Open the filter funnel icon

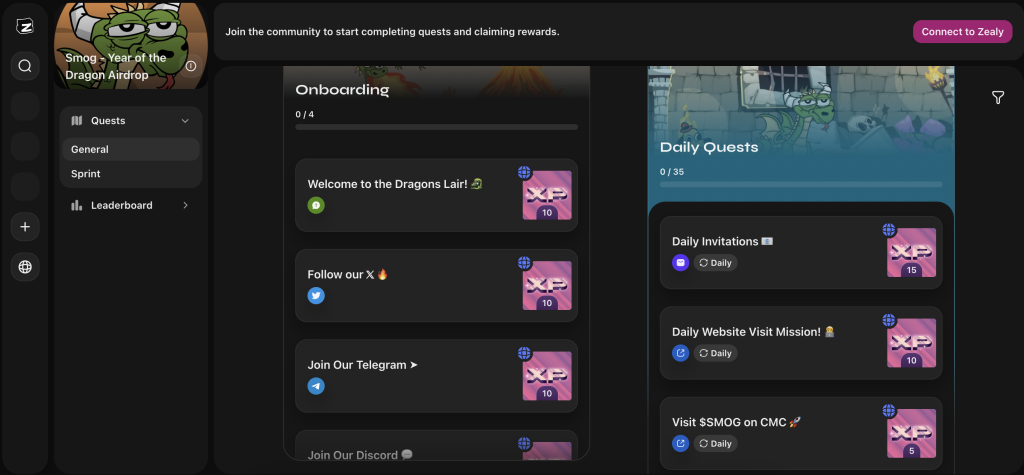[997, 97]
